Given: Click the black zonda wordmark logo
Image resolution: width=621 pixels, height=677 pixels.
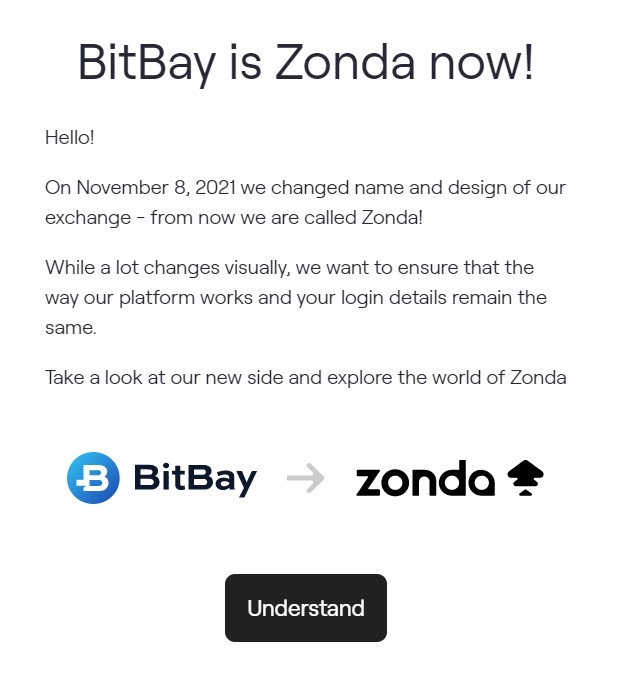Looking at the screenshot, I should (x=425, y=478).
